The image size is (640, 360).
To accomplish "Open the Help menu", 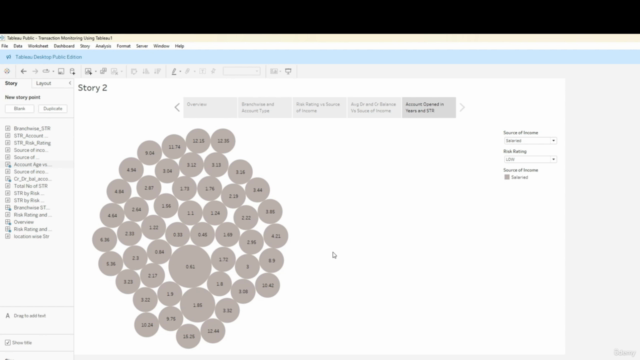I will tap(179, 46).
